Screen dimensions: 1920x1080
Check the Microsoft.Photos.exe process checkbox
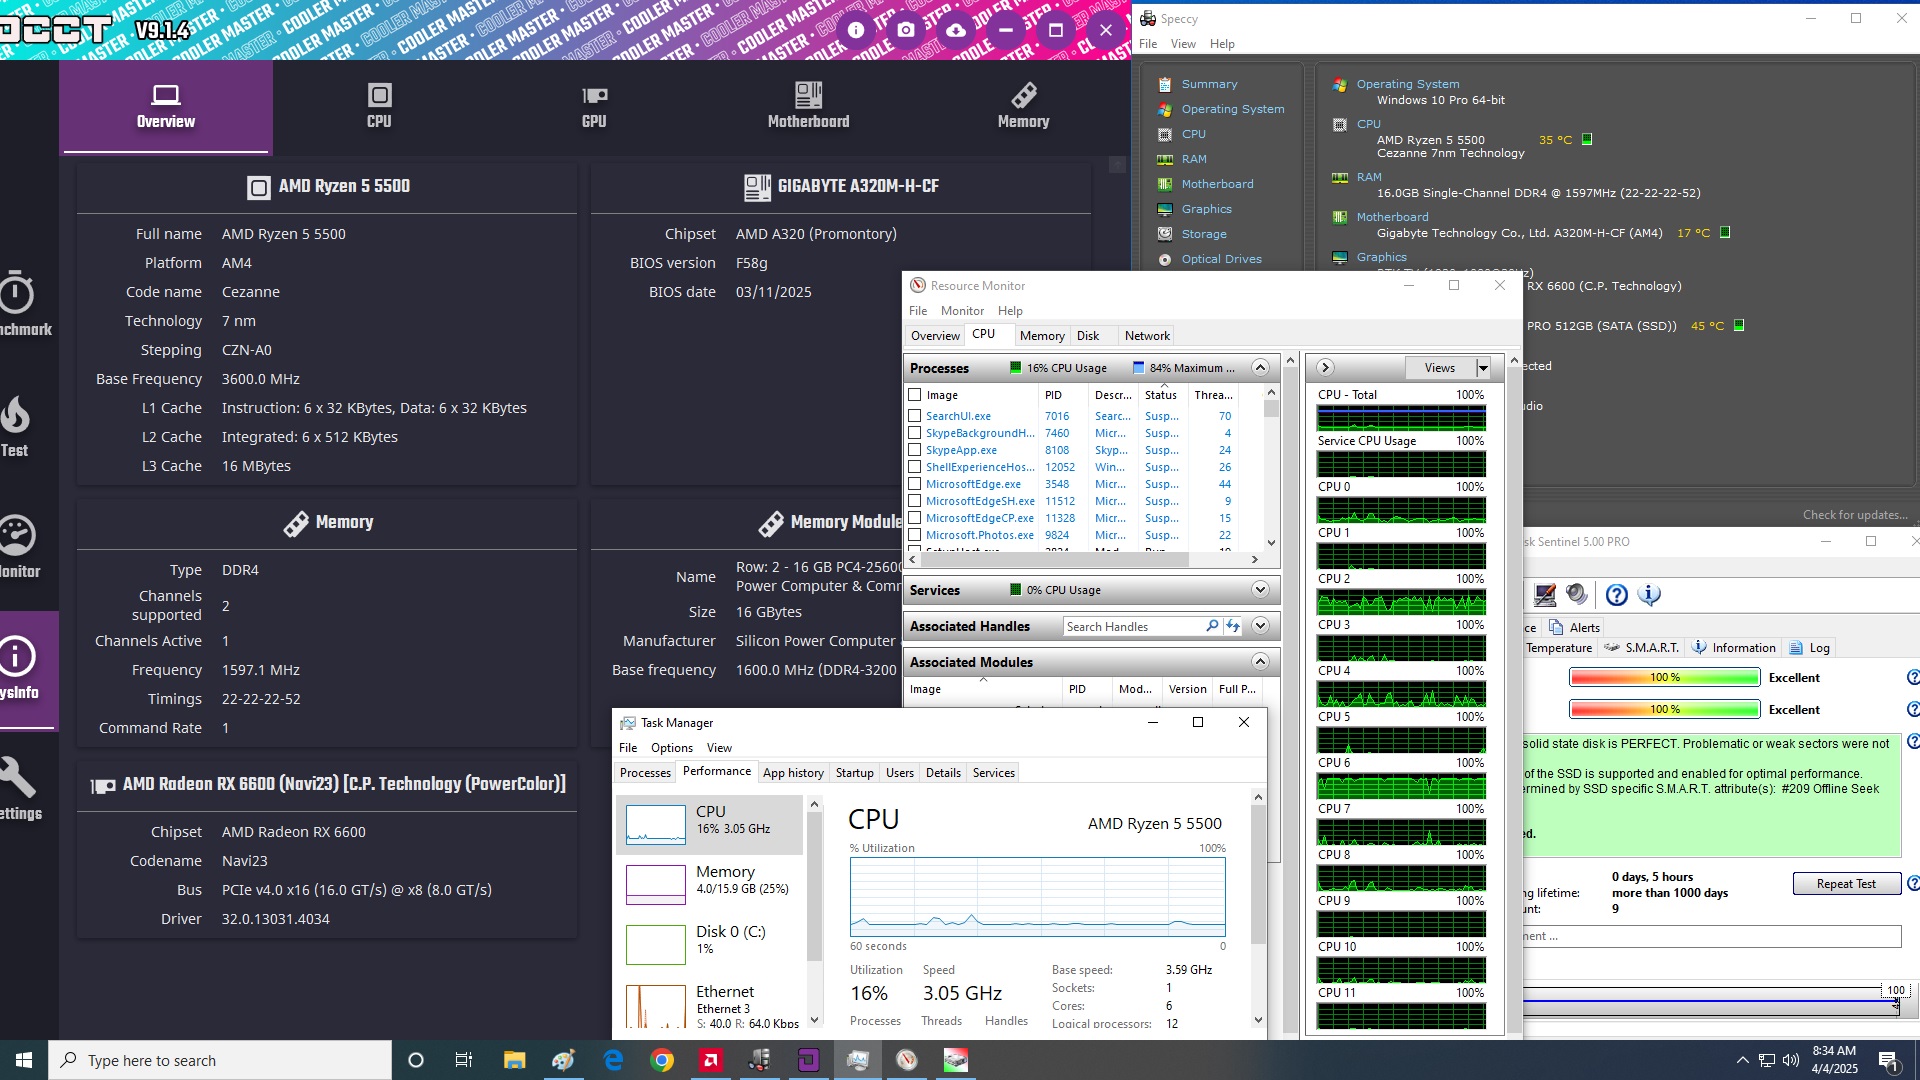(x=914, y=535)
